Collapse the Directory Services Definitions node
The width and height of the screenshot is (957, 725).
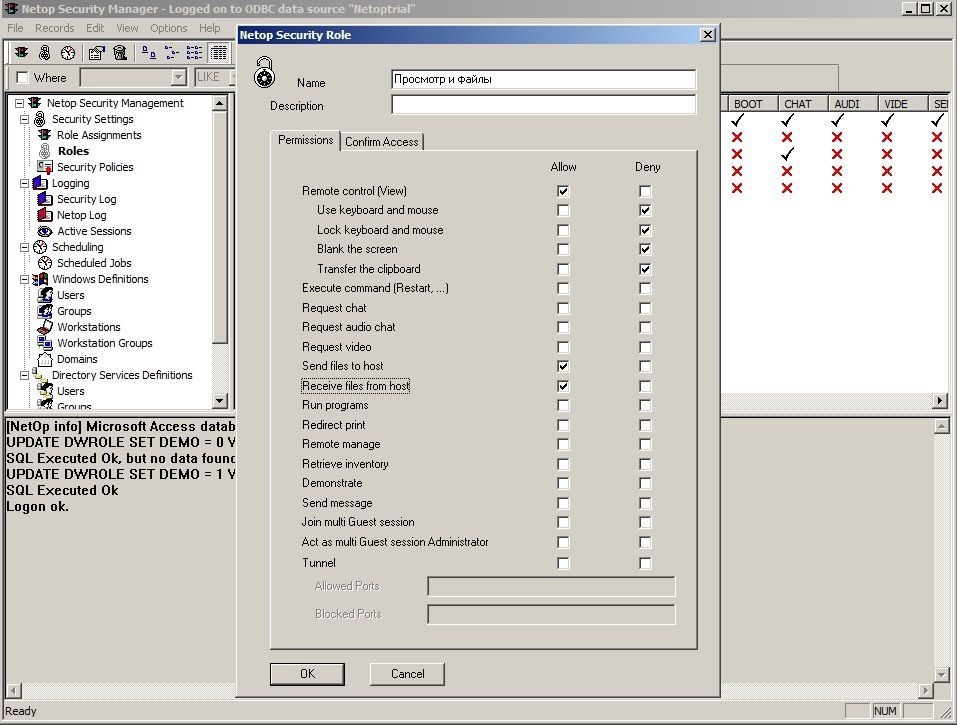[24, 375]
